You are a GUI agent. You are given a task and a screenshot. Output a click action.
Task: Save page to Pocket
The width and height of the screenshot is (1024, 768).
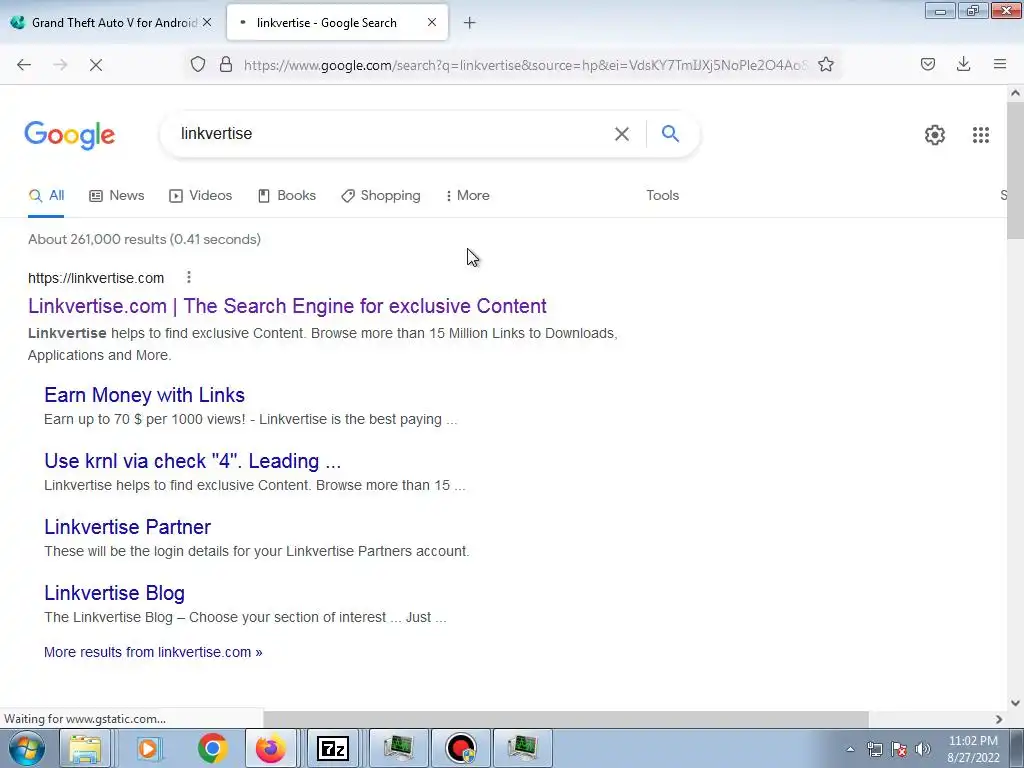click(x=927, y=64)
